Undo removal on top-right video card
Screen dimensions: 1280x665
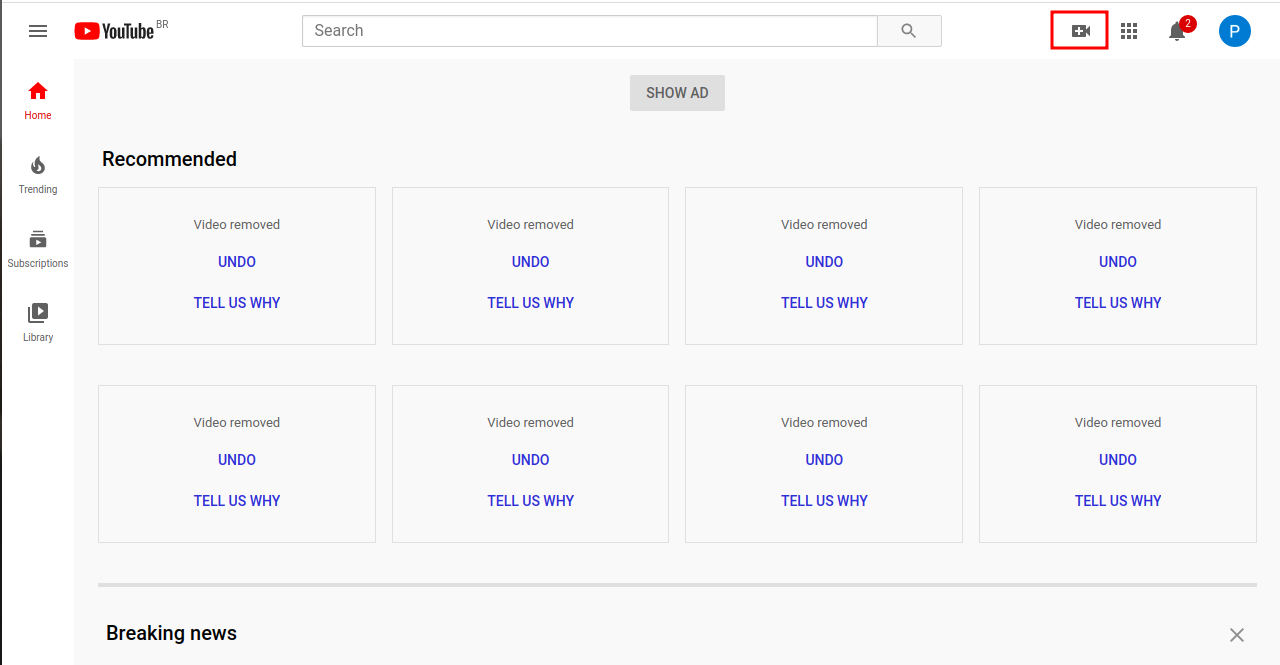(1117, 262)
